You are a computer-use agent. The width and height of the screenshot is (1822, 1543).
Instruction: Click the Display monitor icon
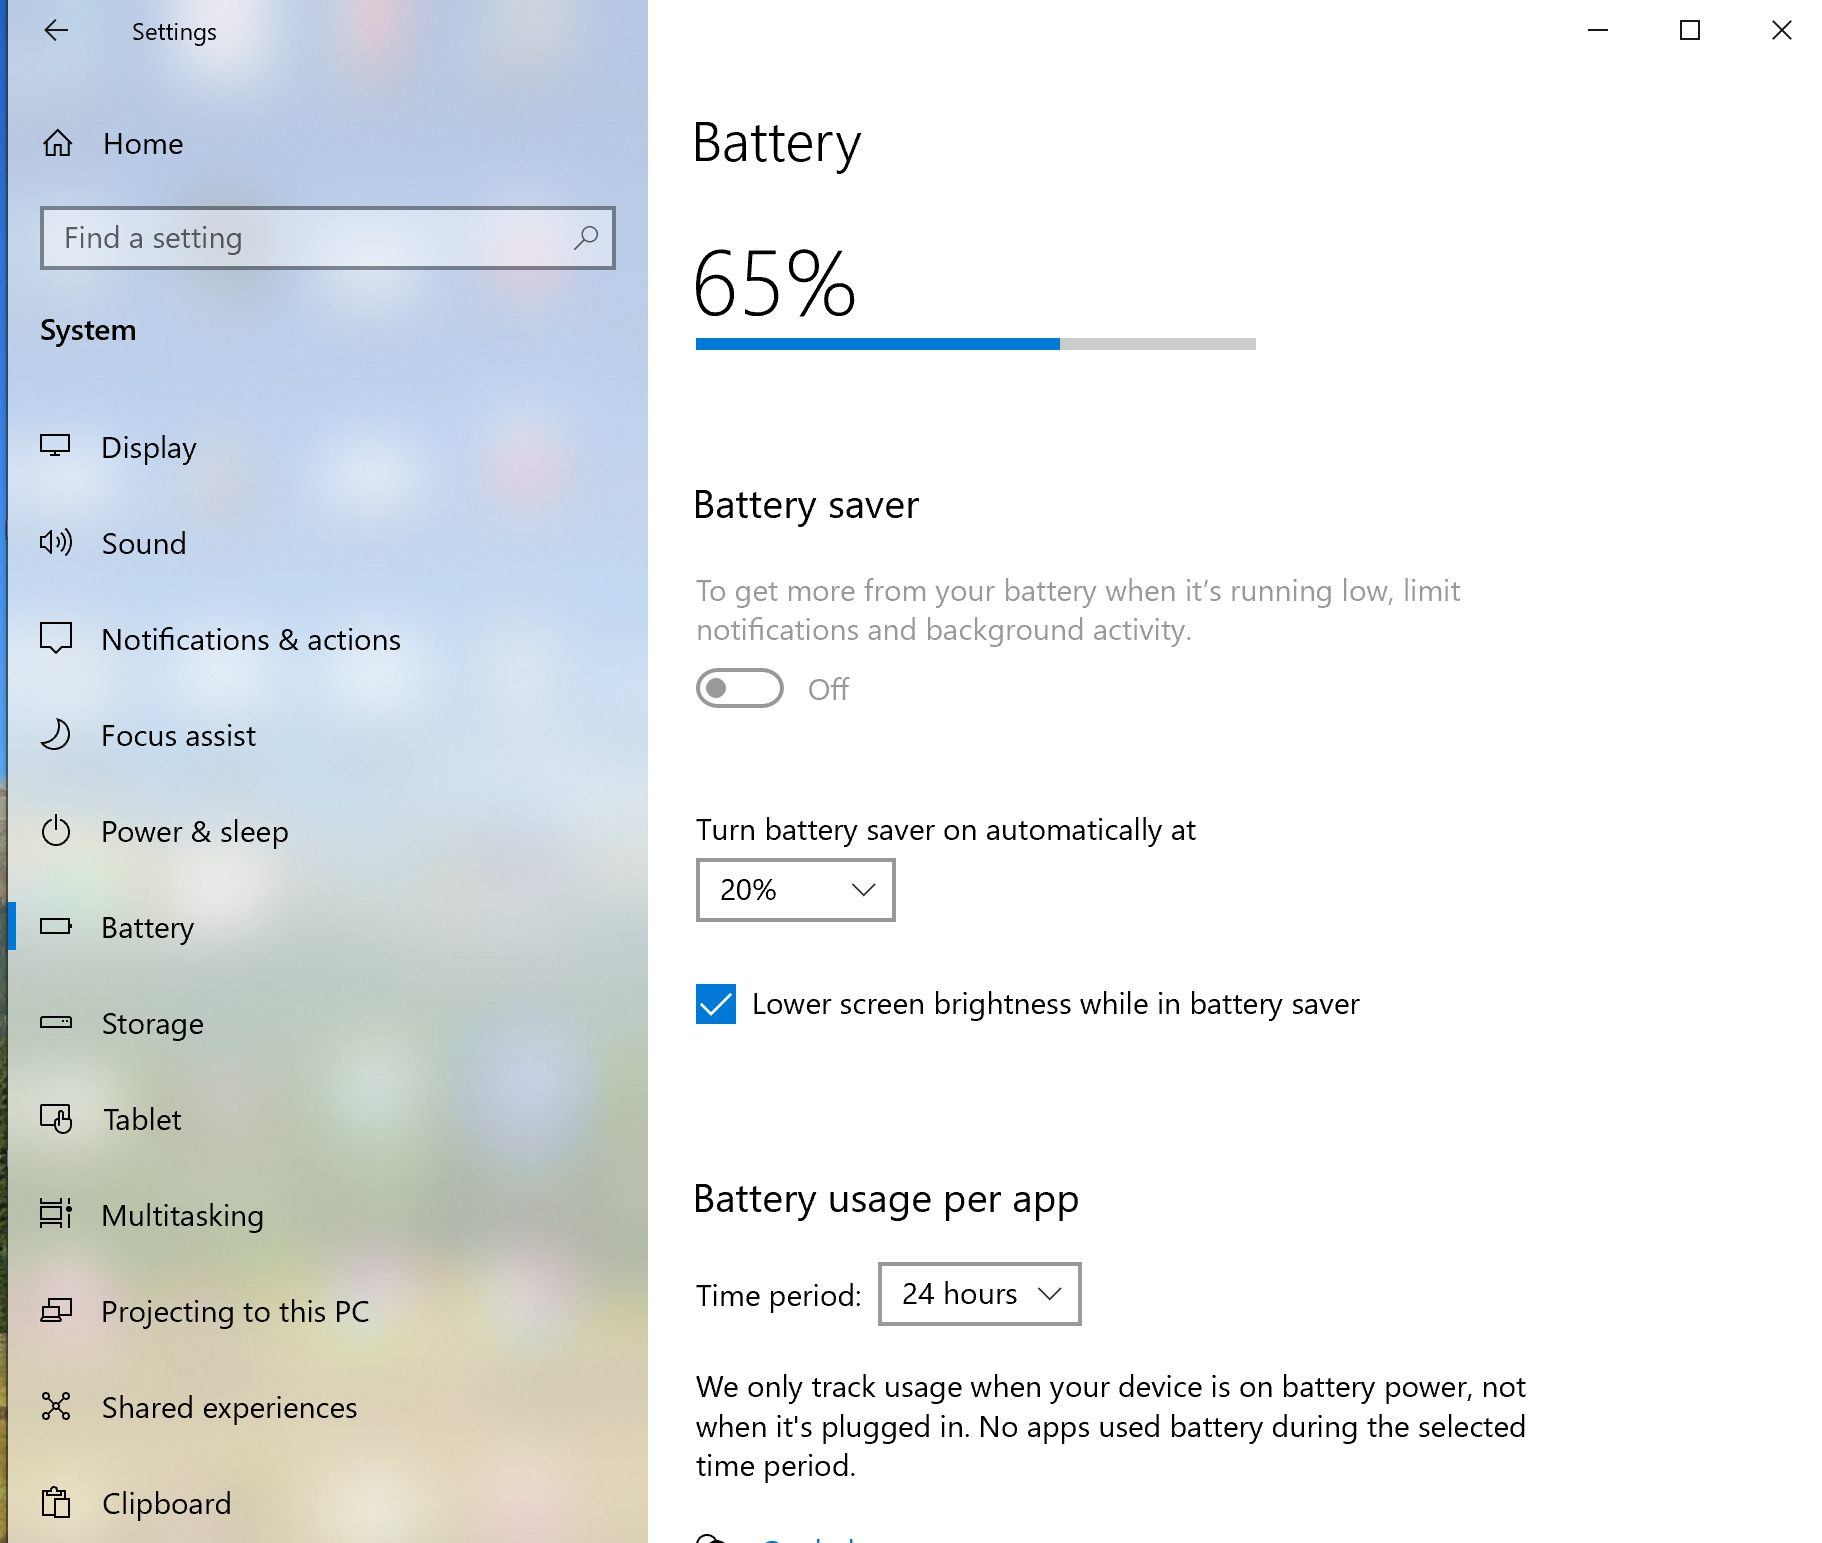pyautogui.click(x=55, y=446)
